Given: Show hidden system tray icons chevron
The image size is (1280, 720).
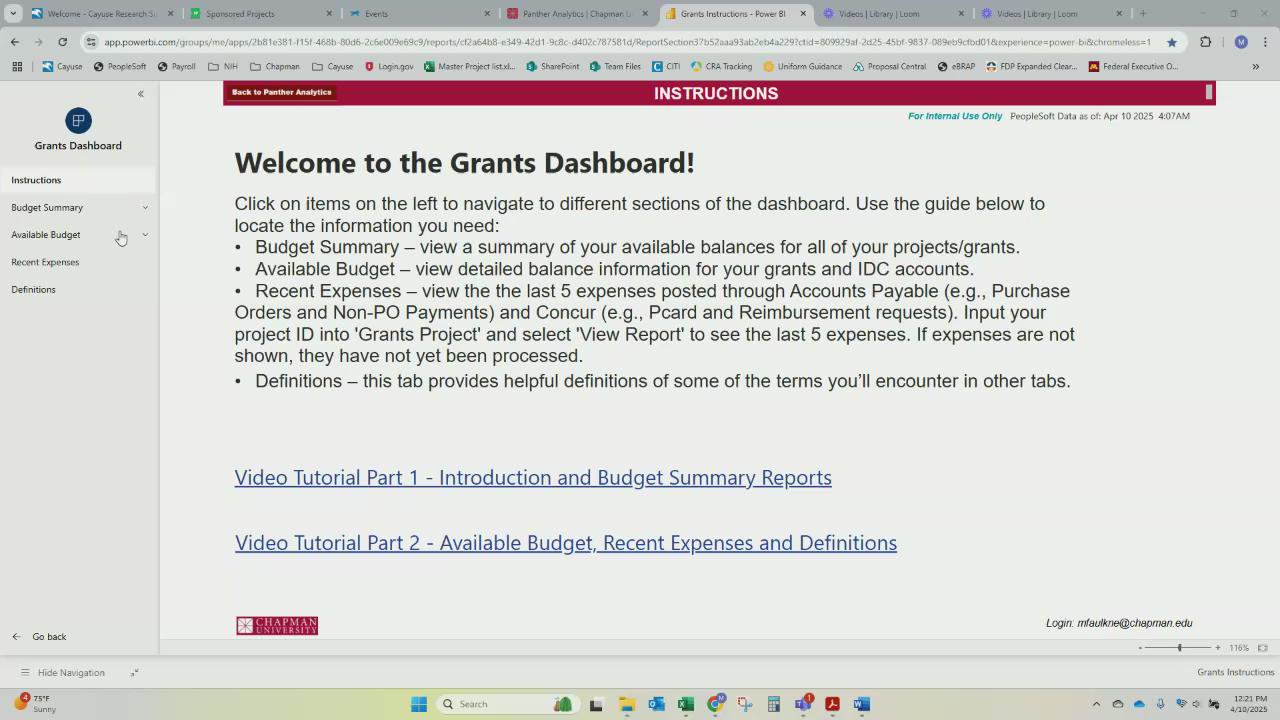Looking at the screenshot, I should point(1096,704).
